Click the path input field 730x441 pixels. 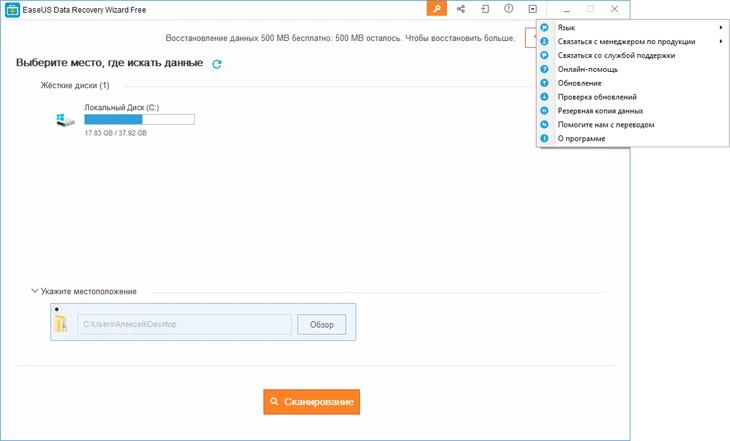pos(184,324)
